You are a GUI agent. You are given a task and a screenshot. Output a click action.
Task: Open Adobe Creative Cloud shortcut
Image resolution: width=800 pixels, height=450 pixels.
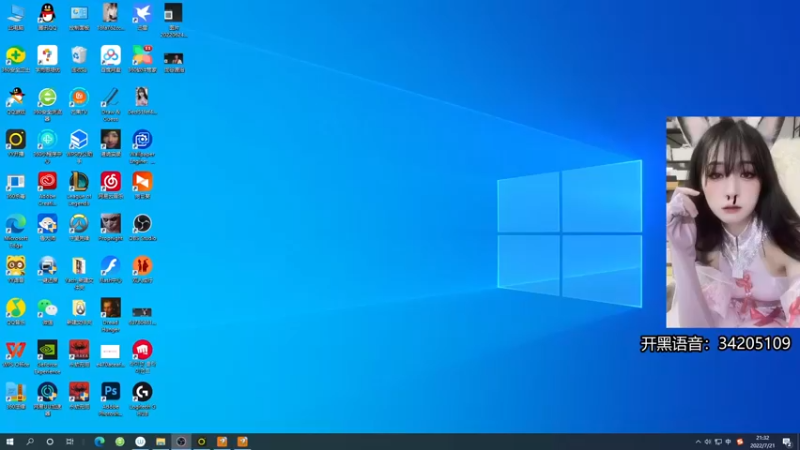coord(47,188)
